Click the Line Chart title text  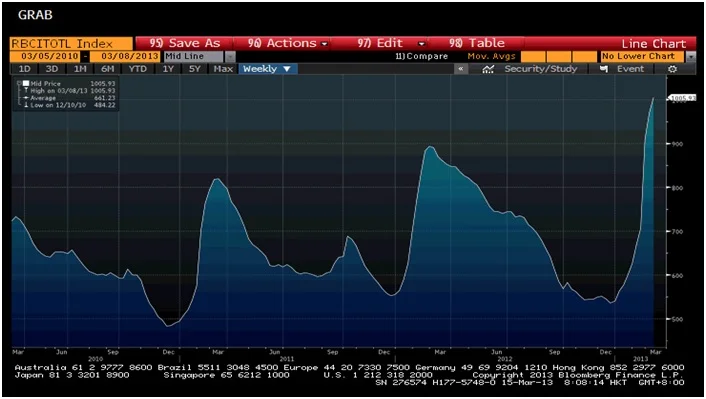653,44
